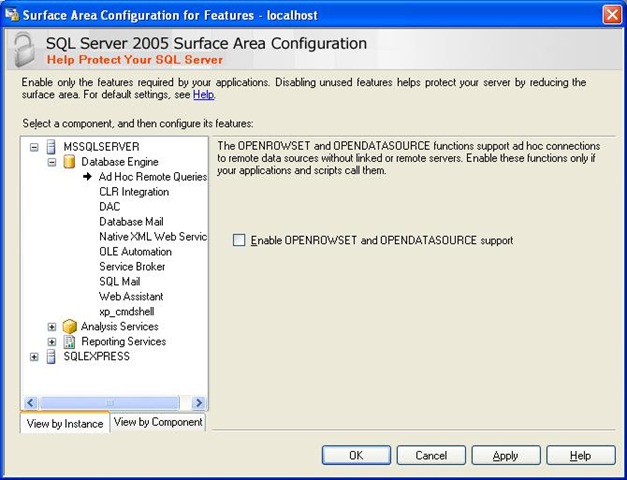Image resolution: width=627 pixels, height=480 pixels.
Task: Select the xp_cmdshell feature
Action: pyautogui.click(x=126, y=312)
